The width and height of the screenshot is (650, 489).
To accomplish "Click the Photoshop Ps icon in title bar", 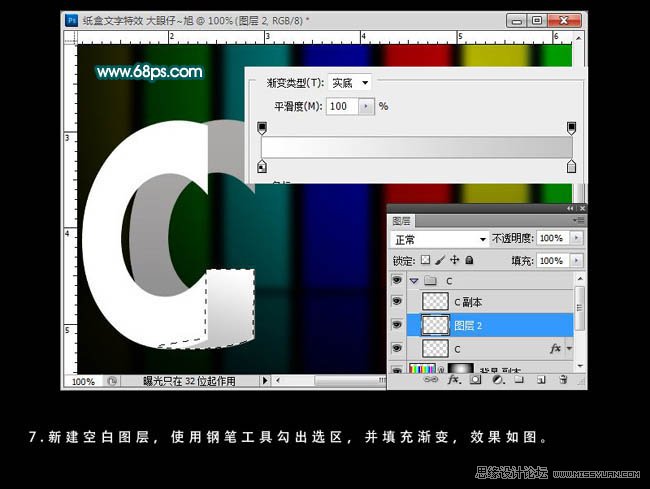I will click(71, 20).
